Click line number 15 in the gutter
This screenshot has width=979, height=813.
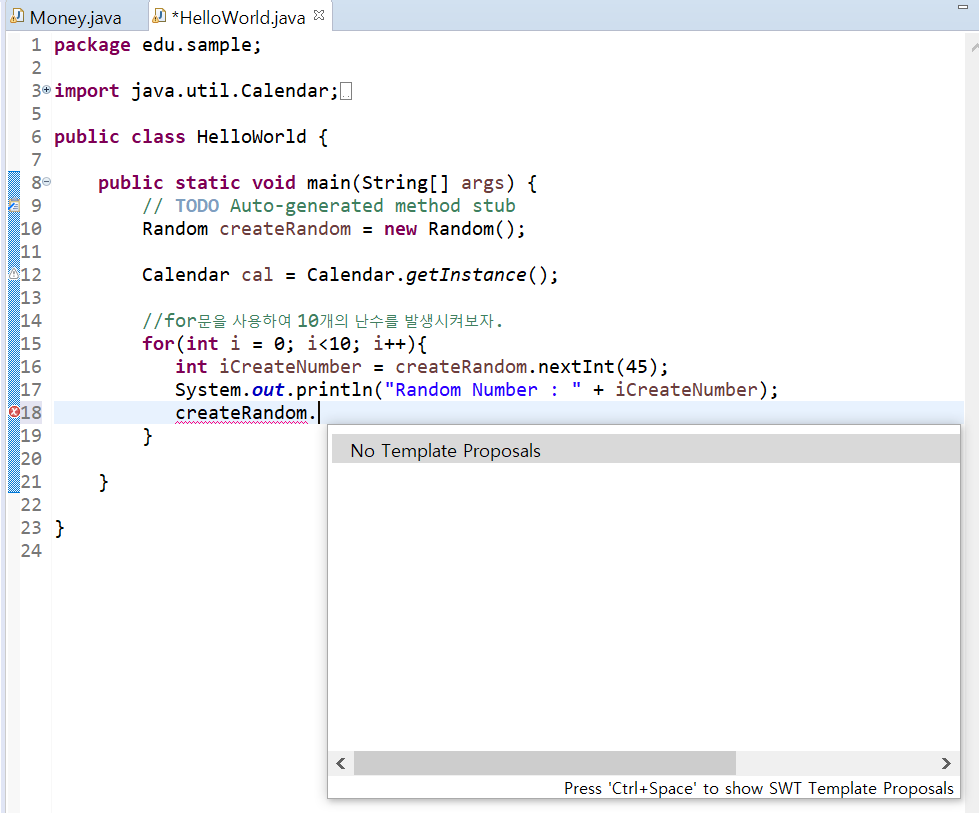pos(31,344)
